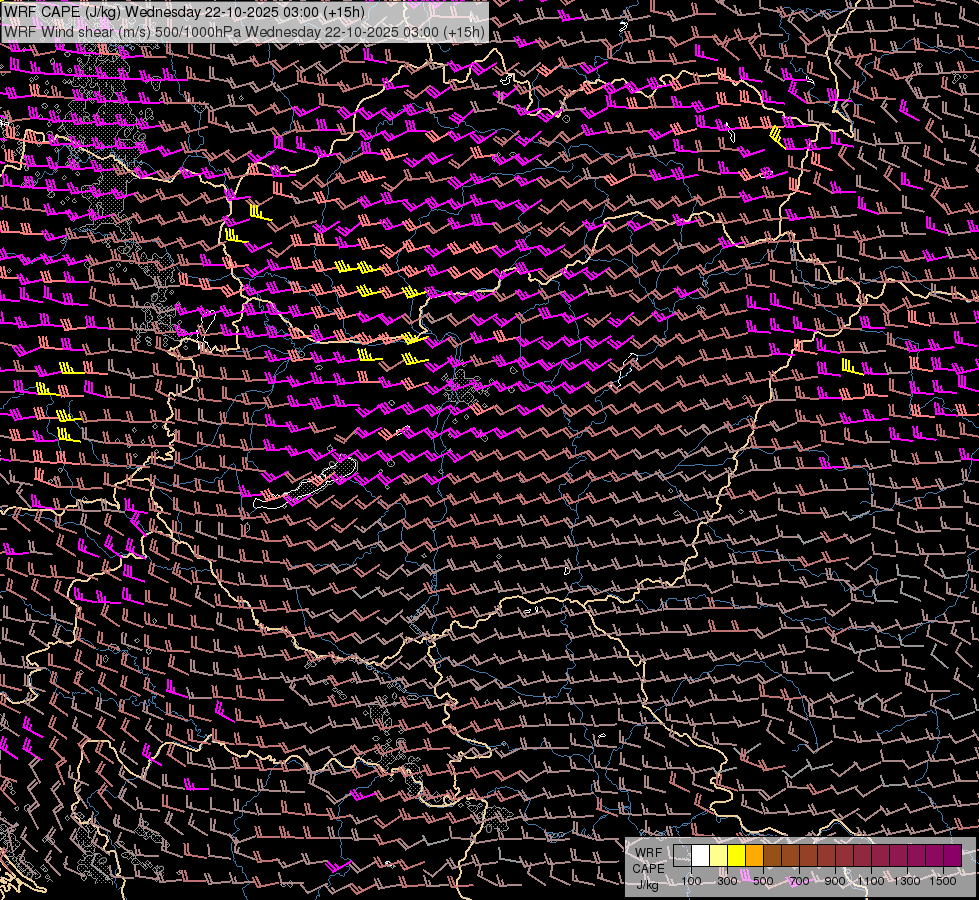Click the gray below-100 legend swatch
979x900 pixels.
(x=682, y=855)
